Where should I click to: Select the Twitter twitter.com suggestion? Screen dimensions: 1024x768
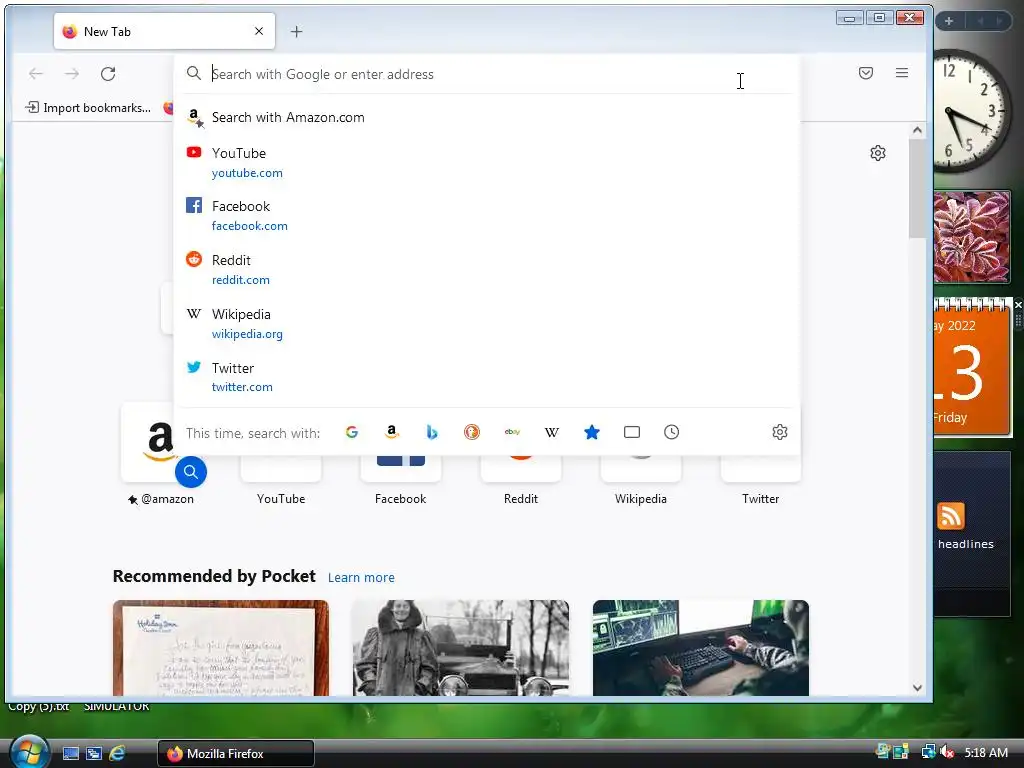487,377
